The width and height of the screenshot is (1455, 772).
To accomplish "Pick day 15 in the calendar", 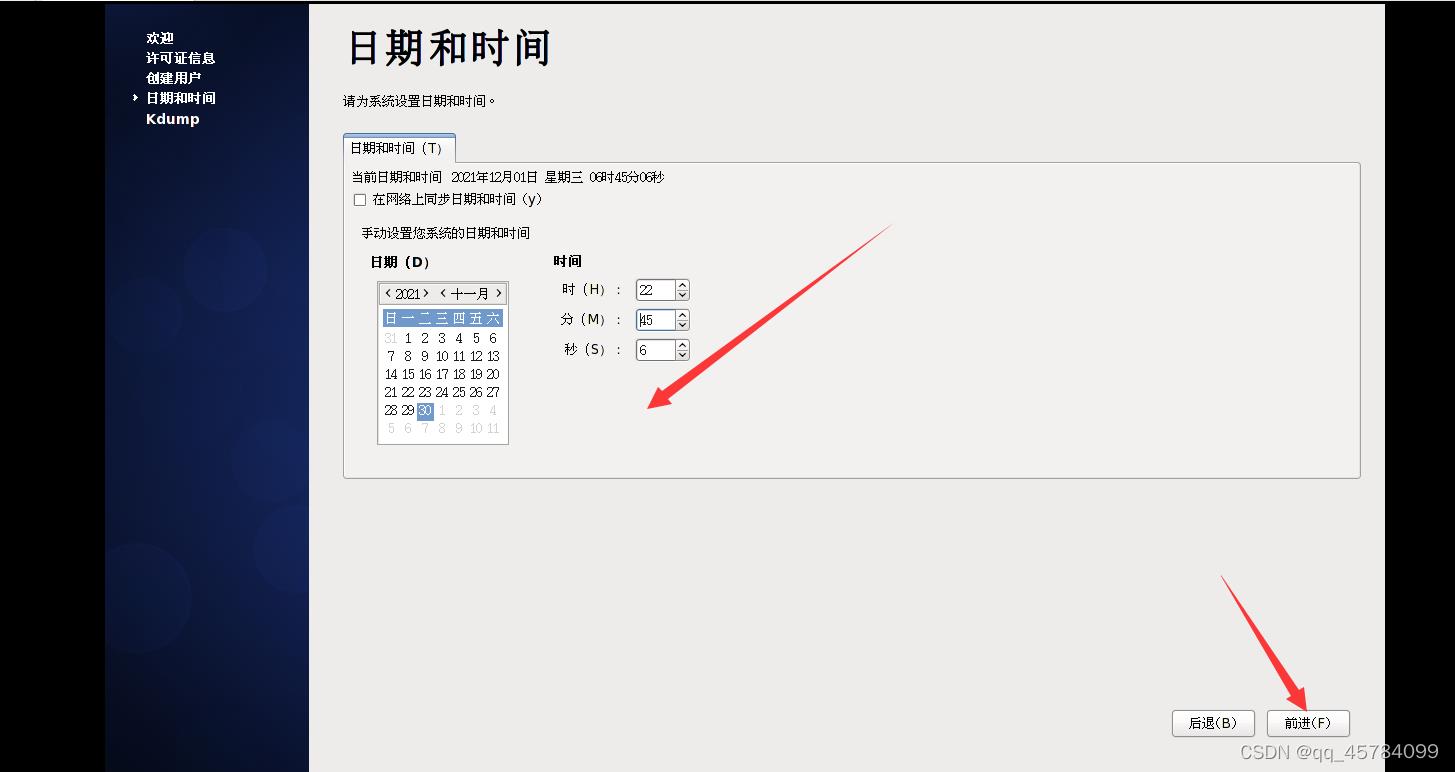I will [x=408, y=374].
